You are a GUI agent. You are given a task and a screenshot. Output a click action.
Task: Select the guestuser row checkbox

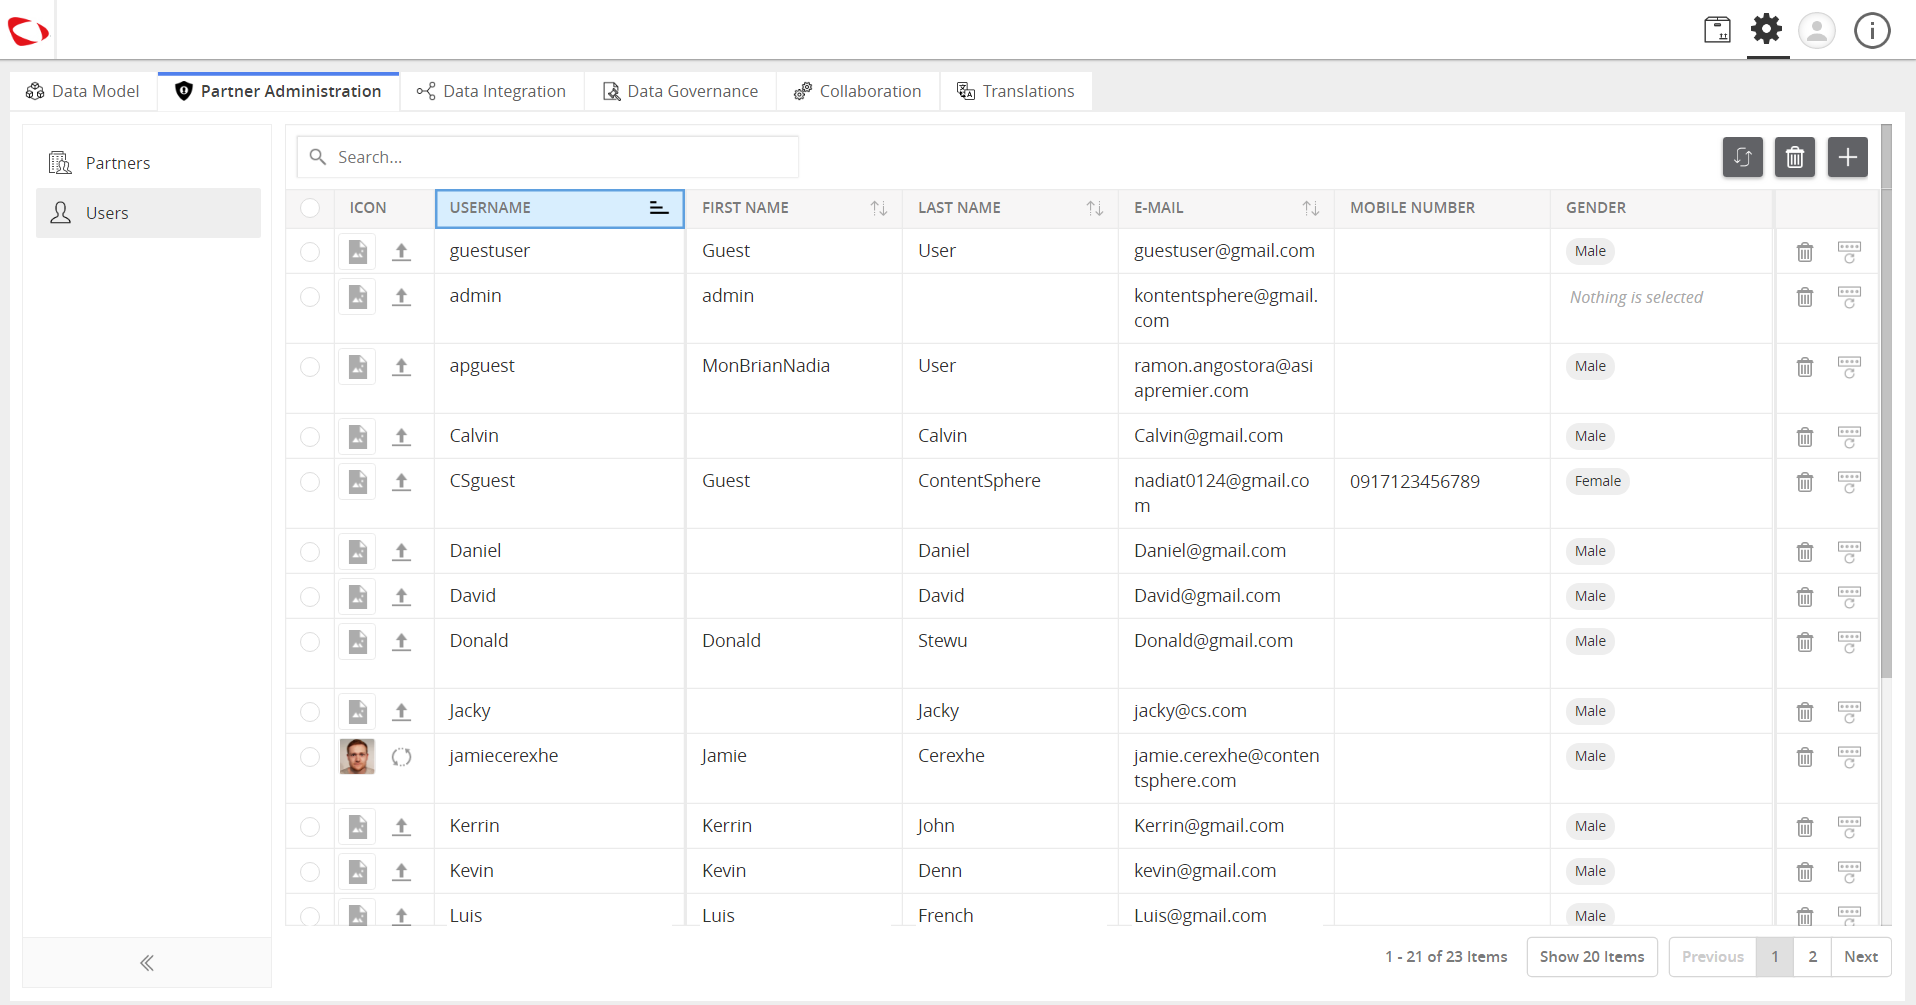(x=310, y=252)
